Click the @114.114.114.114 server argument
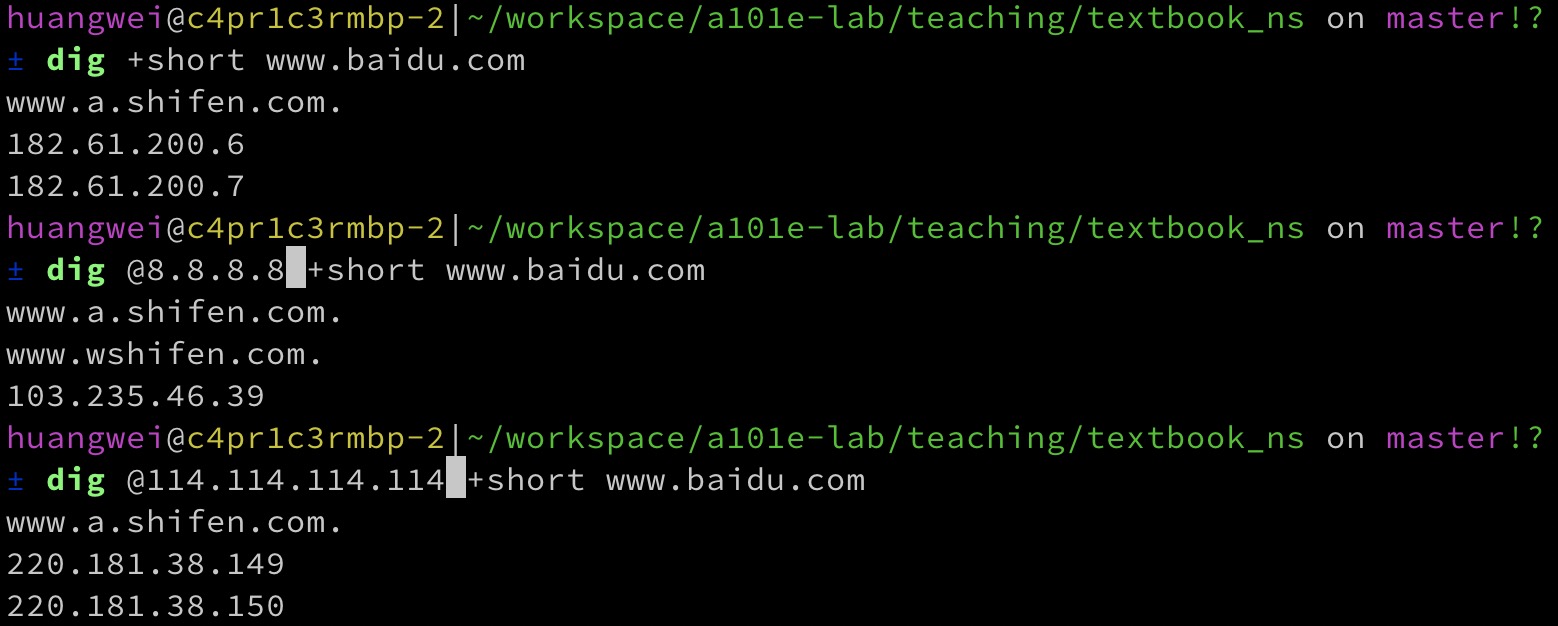The height and width of the screenshot is (626, 1558). pos(286,480)
